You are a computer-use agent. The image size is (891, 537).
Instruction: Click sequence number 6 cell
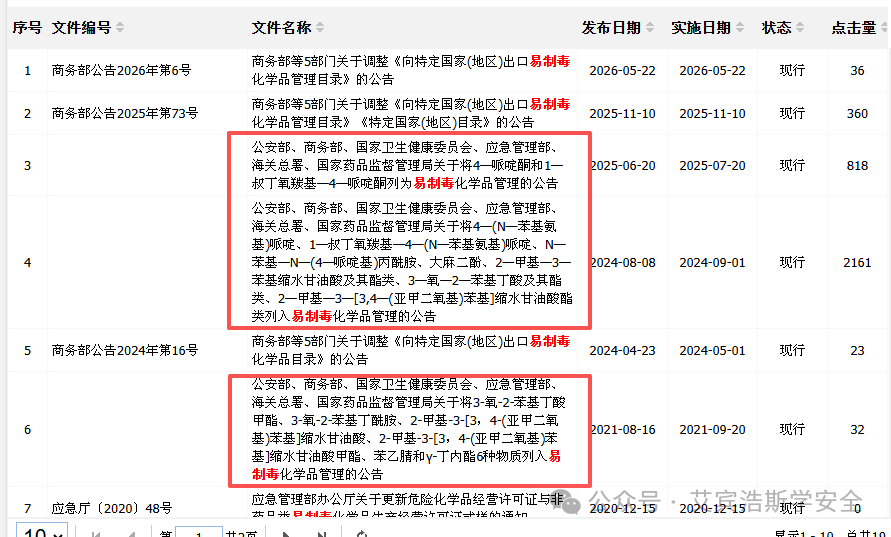tap(27, 429)
